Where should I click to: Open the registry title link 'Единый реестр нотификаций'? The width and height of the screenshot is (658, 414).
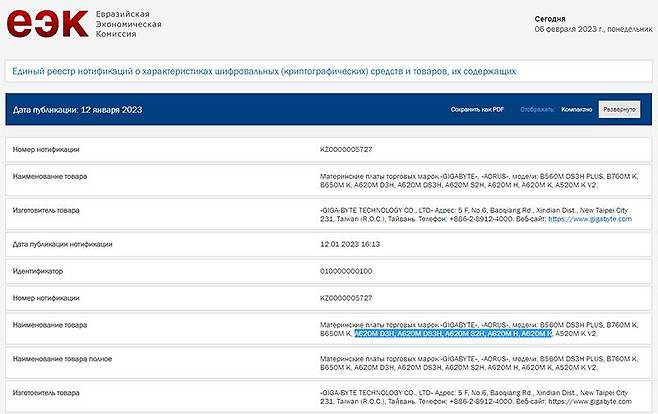point(264,71)
